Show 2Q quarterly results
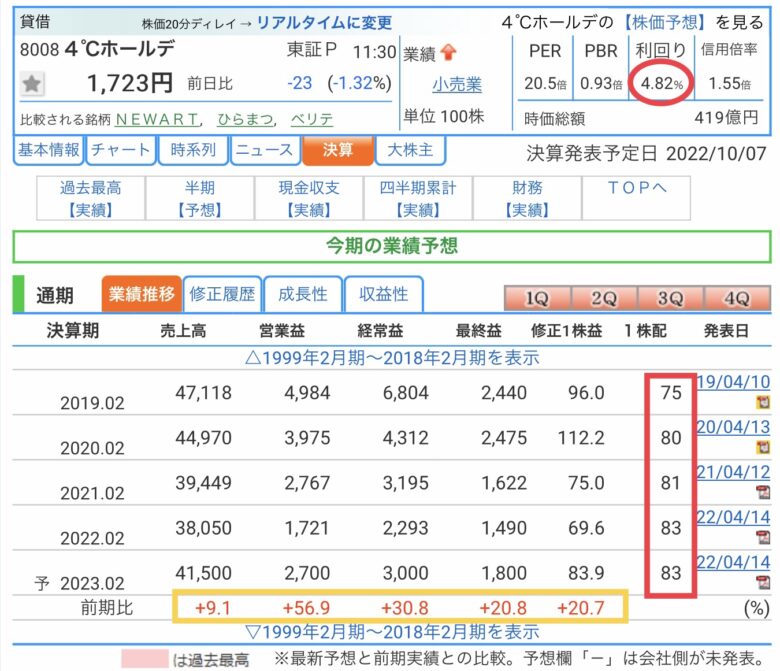This screenshot has height=671, width=780. 604,298
